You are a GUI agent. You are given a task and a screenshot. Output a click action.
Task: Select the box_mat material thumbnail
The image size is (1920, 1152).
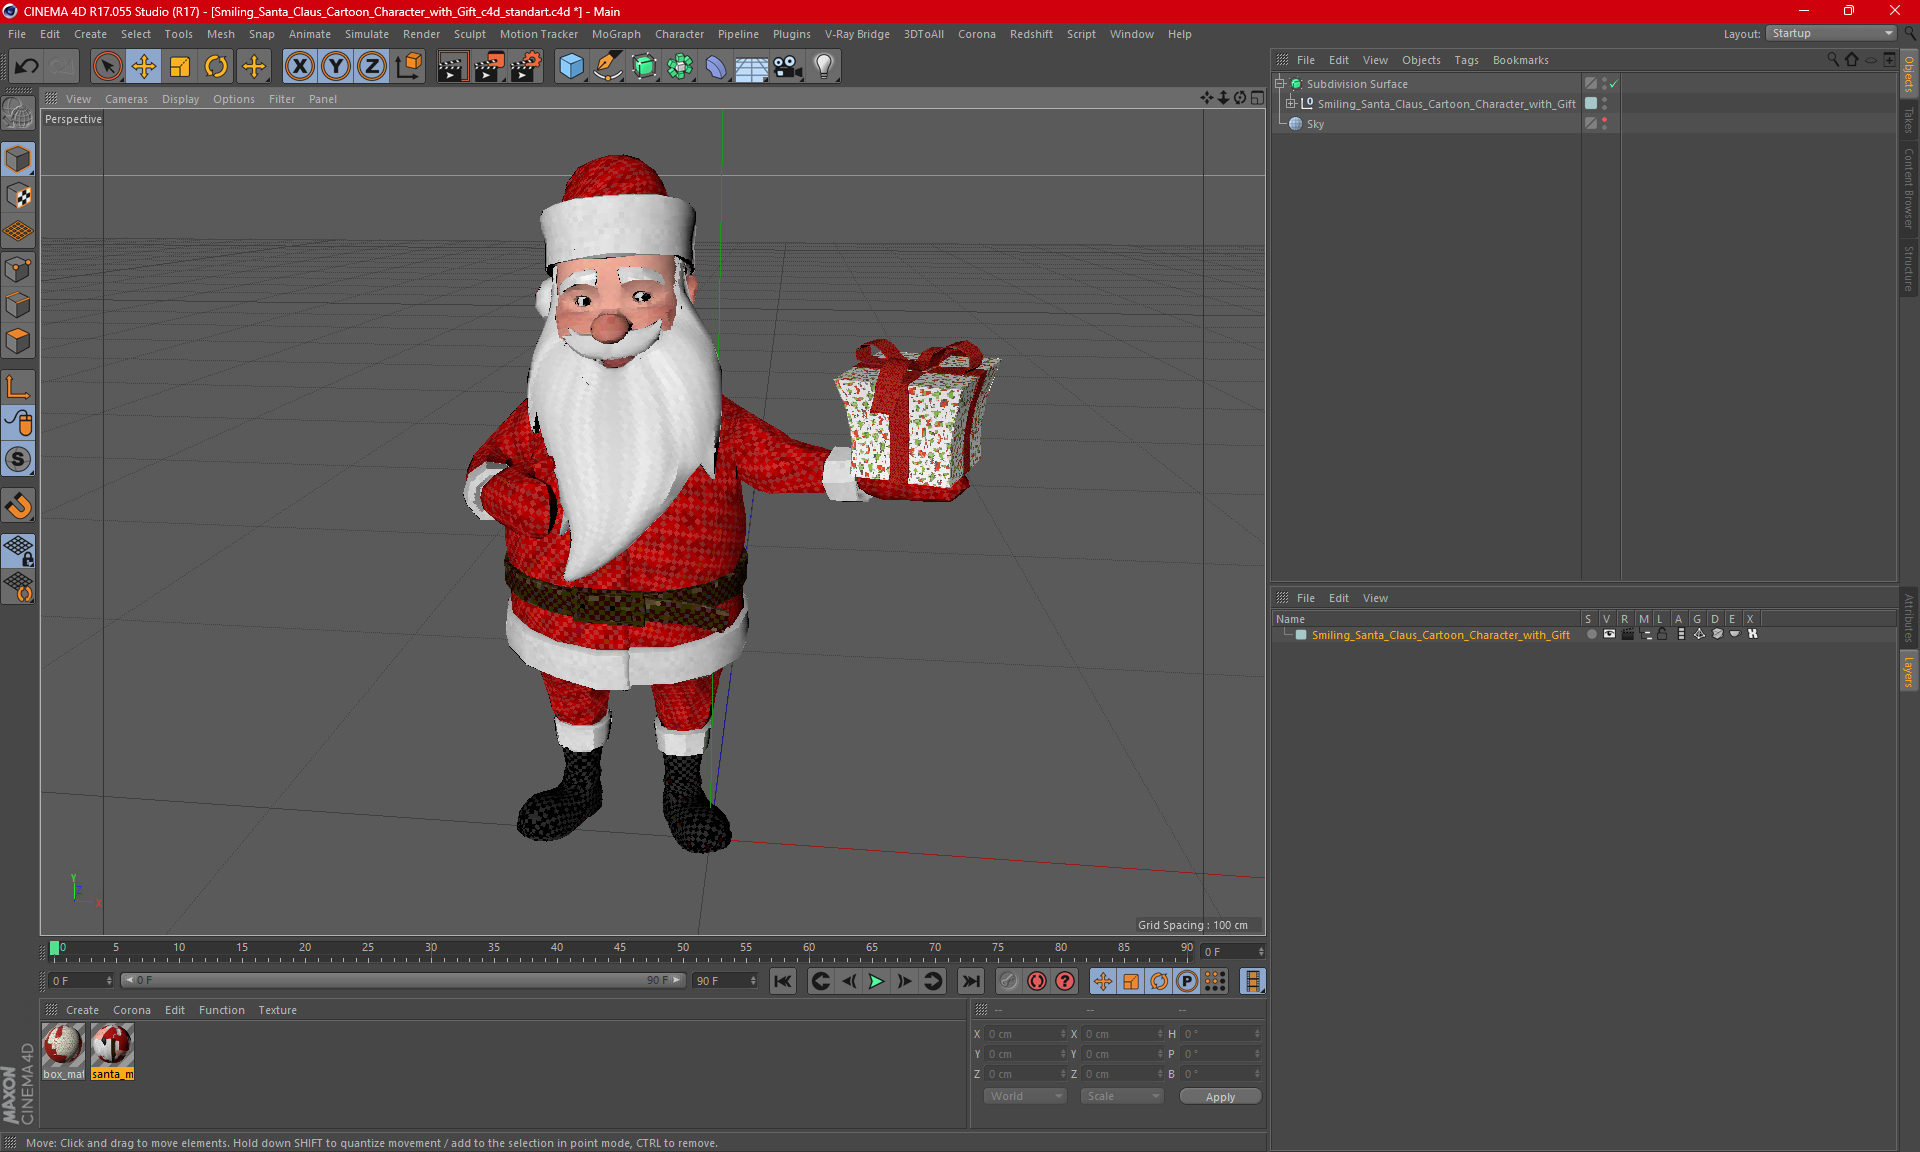click(63, 1051)
